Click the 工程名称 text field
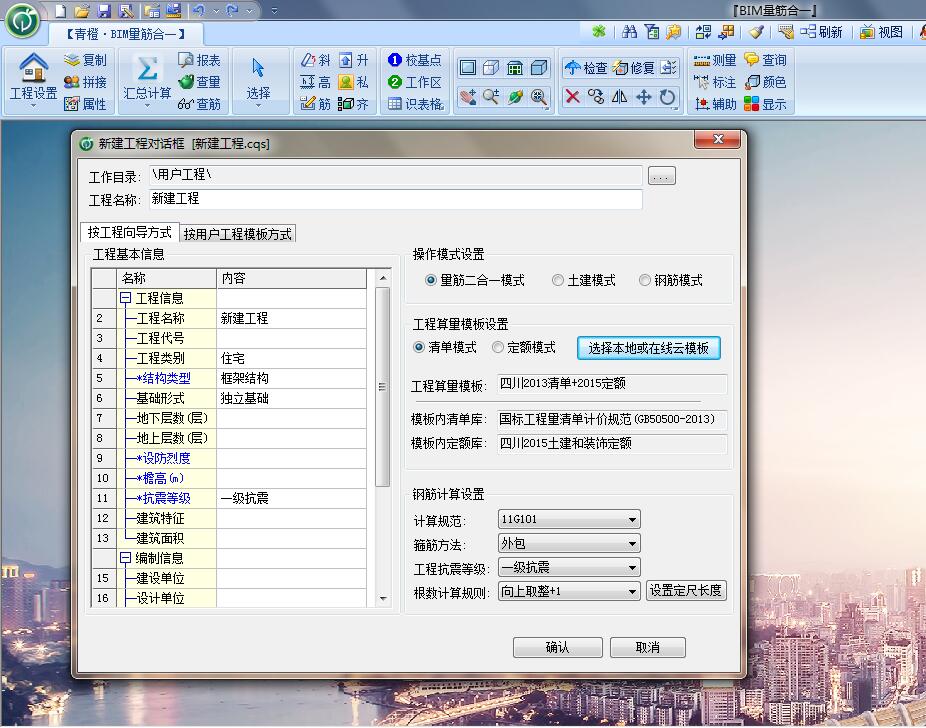926x728 pixels. [x=395, y=200]
